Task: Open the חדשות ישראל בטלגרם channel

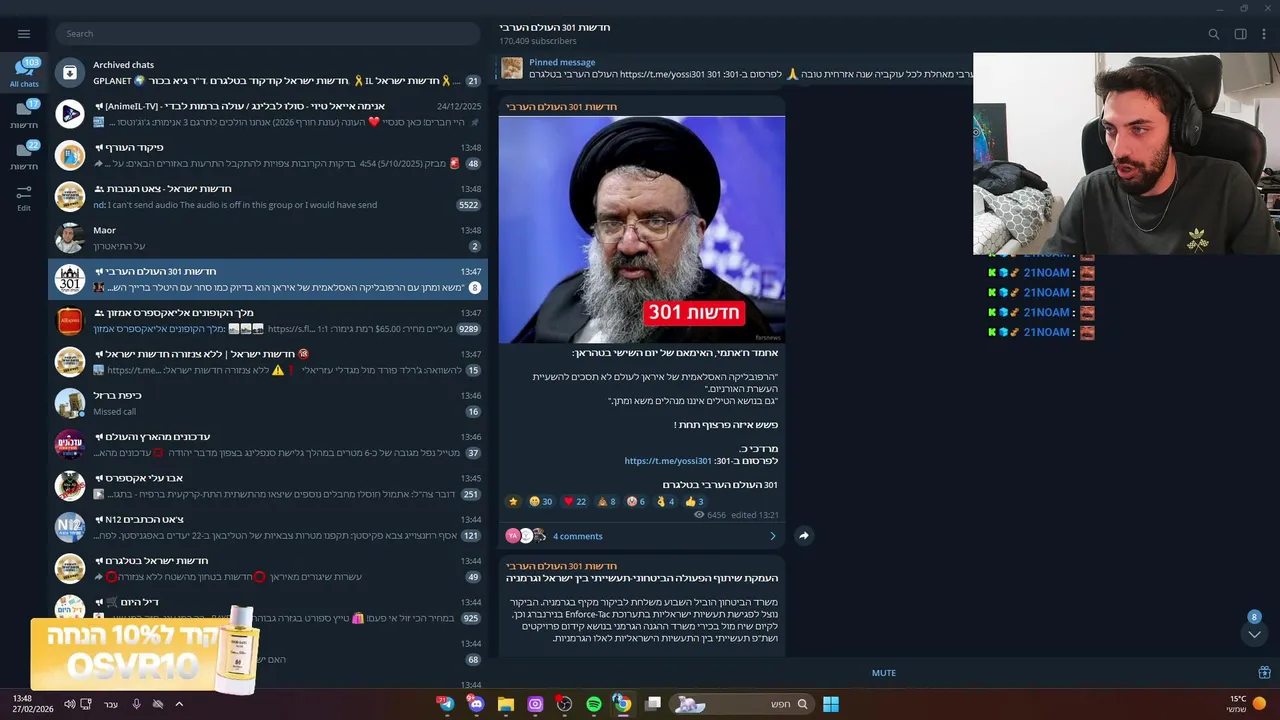Action: [268, 569]
